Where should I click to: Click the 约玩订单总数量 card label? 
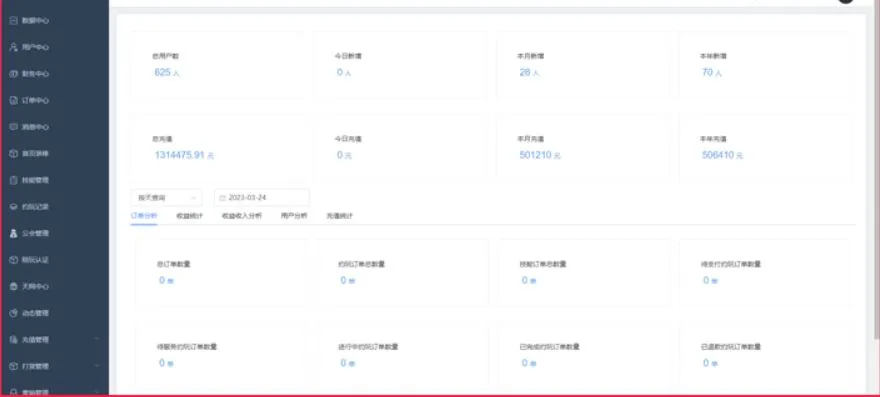click(361, 264)
